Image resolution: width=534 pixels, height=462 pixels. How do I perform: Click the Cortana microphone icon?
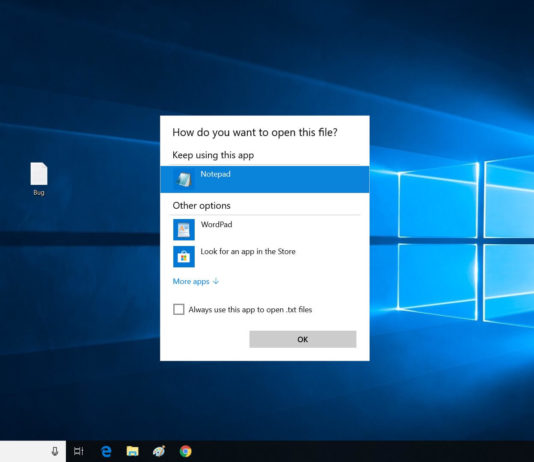(x=55, y=451)
